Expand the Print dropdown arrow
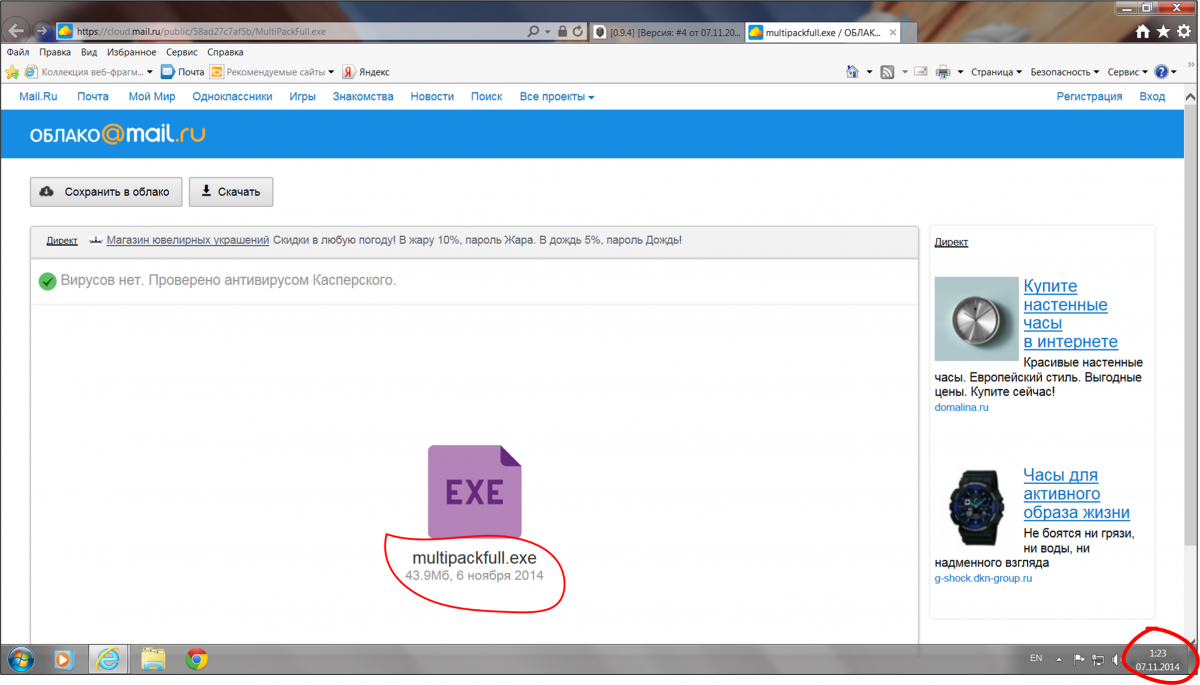Viewport: 1200px width, 685px height. click(x=960, y=72)
